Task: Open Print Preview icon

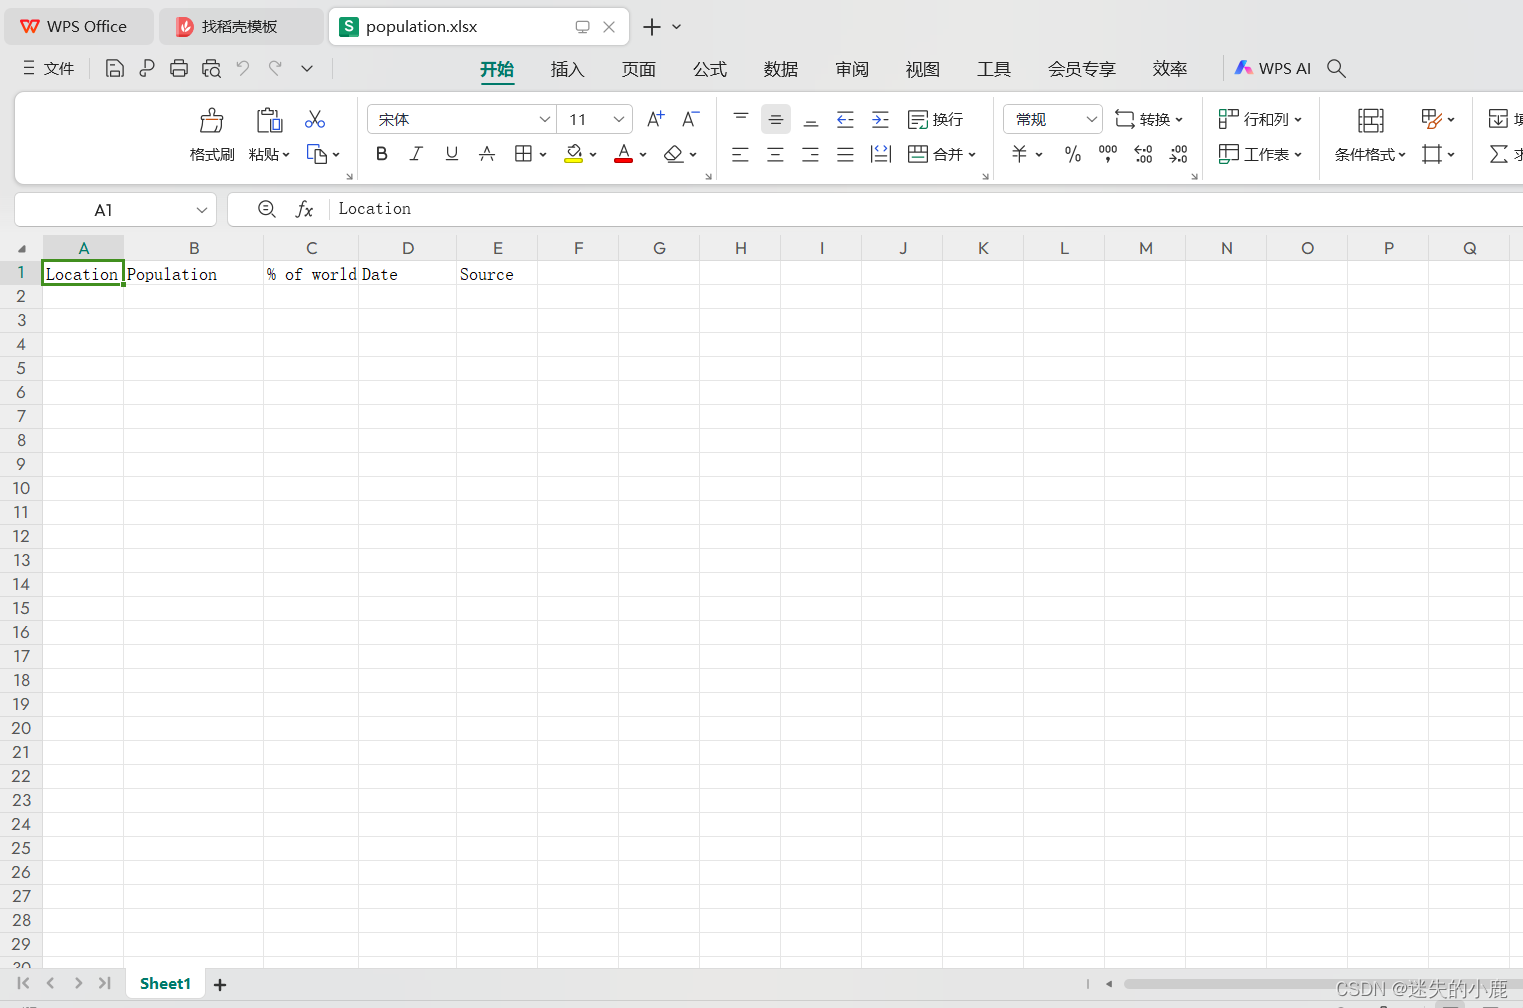Action: pyautogui.click(x=211, y=68)
